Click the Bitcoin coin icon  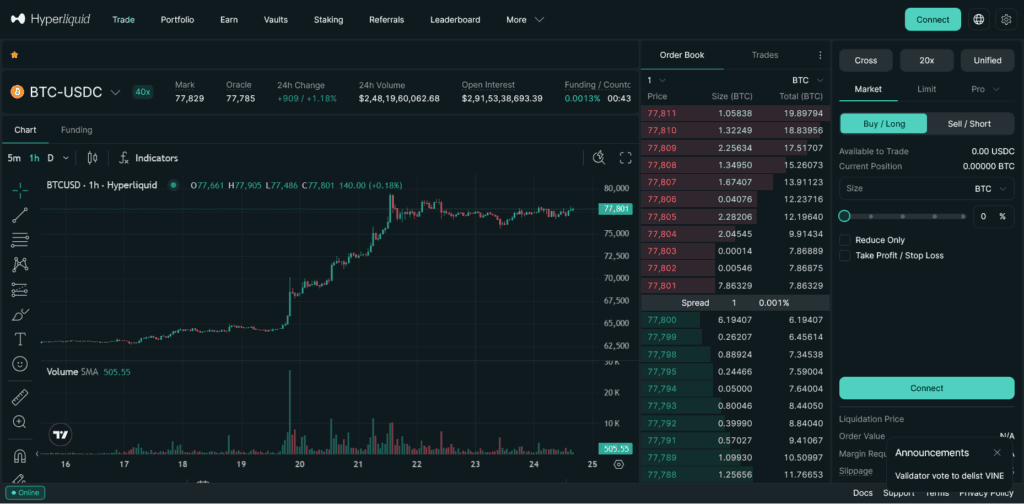click(17, 92)
